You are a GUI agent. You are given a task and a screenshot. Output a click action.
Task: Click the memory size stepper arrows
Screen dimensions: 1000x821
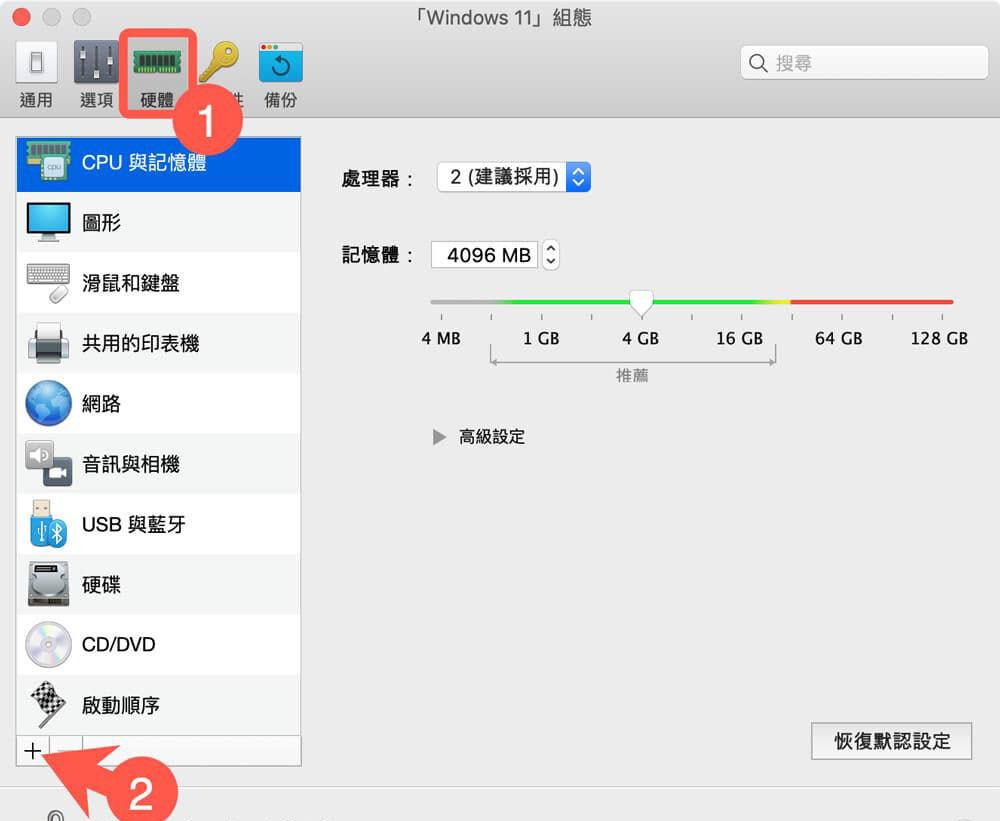click(x=551, y=255)
